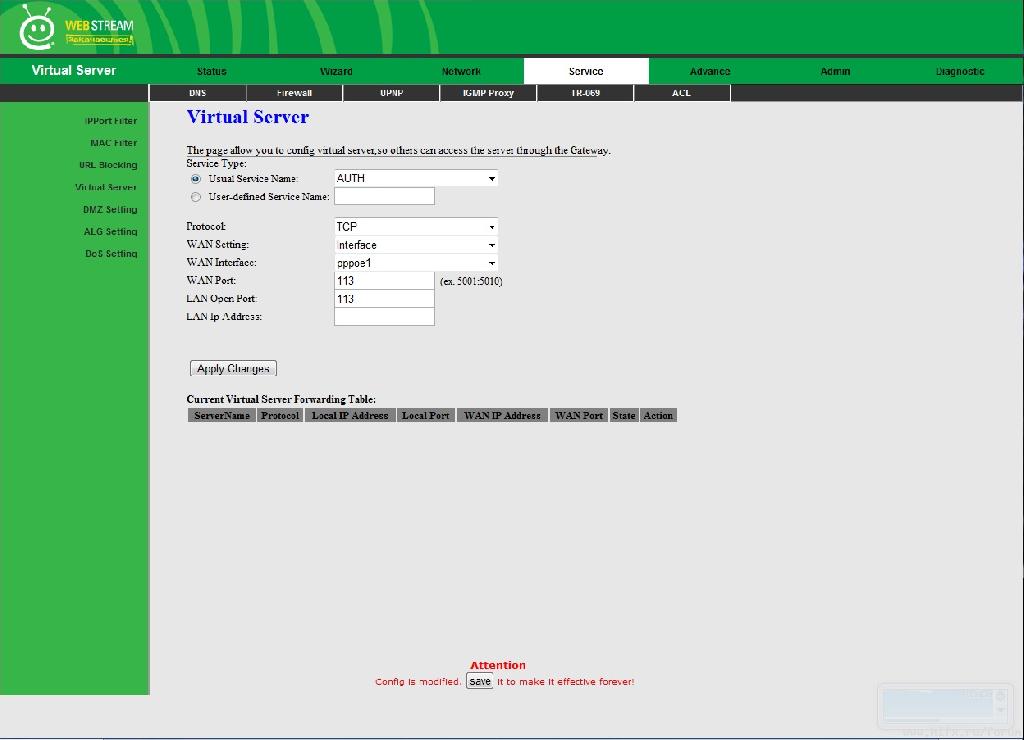This screenshot has height=740, width=1024.
Task: Go to the Diagnostic tab
Action: point(960,72)
